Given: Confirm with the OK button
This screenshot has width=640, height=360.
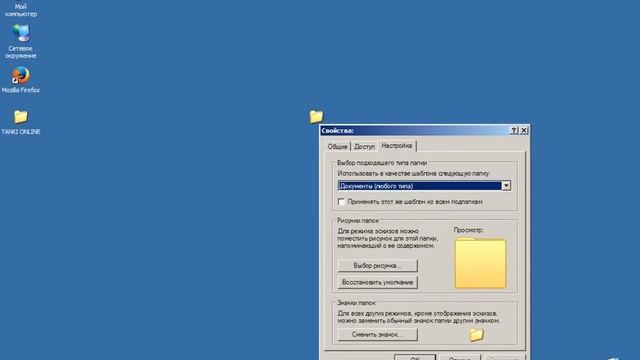Looking at the screenshot, I should [x=415, y=358].
